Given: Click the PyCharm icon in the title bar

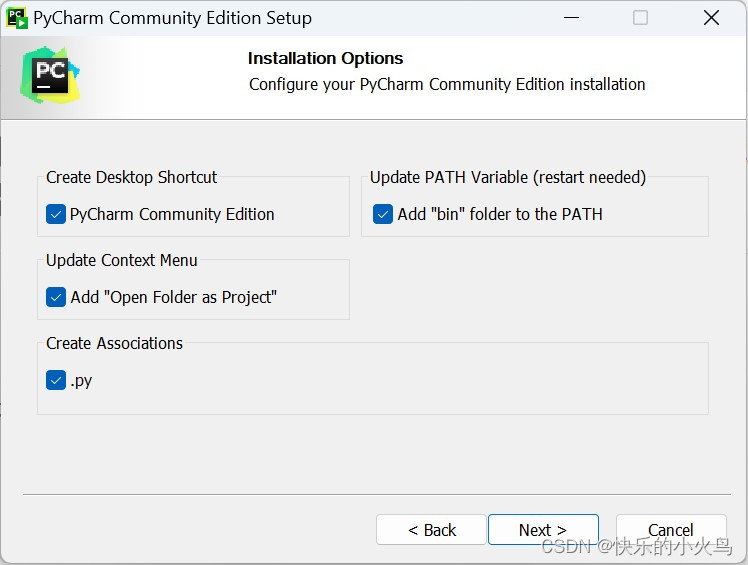Looking at the screenshot, I should point(17,18).
